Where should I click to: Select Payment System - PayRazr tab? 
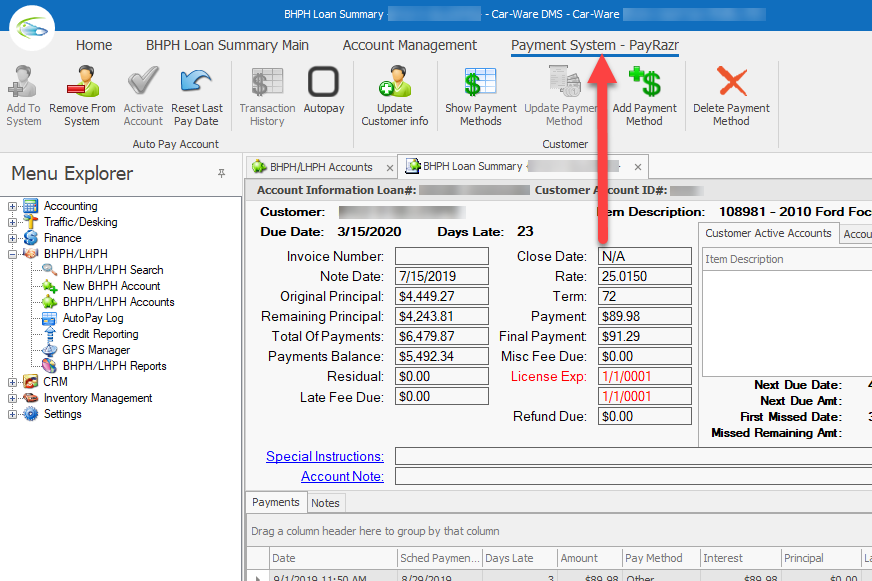(x=594, y=45)
